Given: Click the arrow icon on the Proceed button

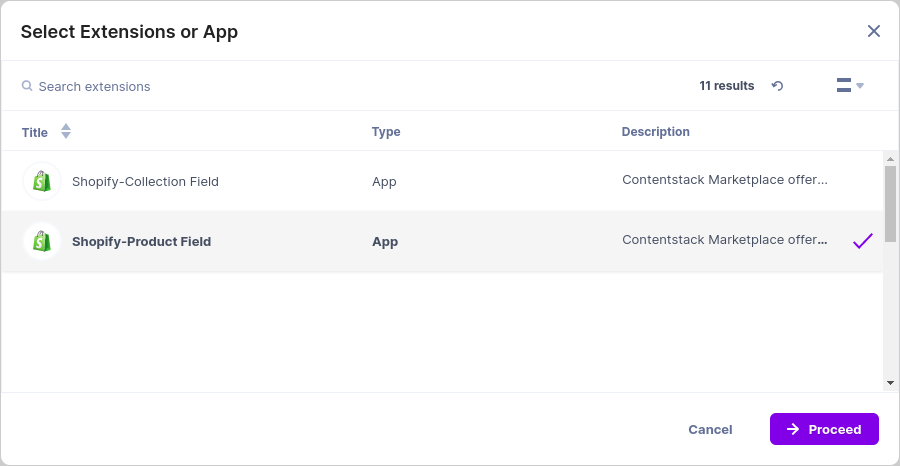Looking at the screenshot, I should click(x=793, y=429).
